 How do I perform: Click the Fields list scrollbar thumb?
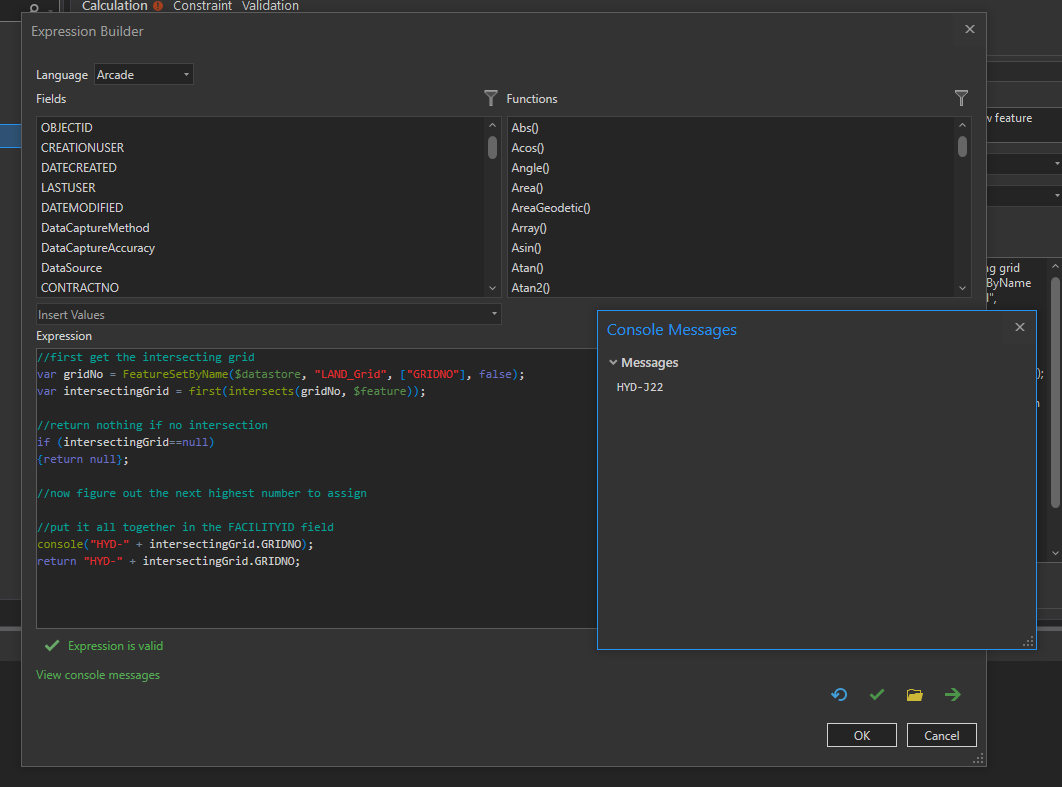(x=492, y=148)
